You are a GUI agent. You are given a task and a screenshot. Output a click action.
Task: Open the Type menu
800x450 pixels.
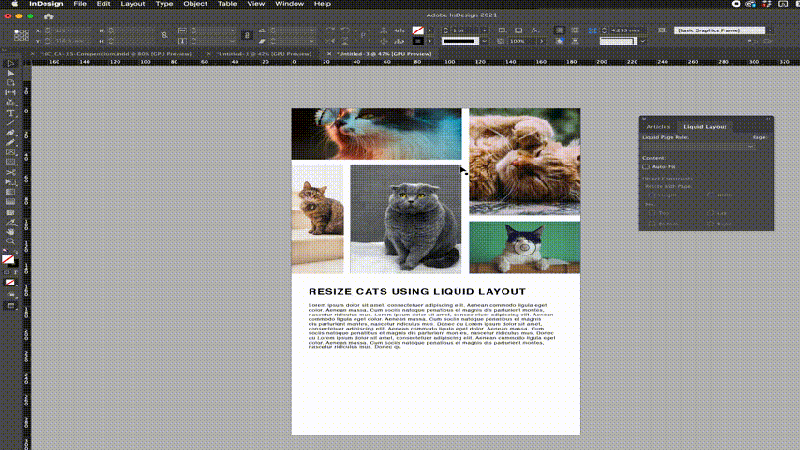[x=164, y=4]
